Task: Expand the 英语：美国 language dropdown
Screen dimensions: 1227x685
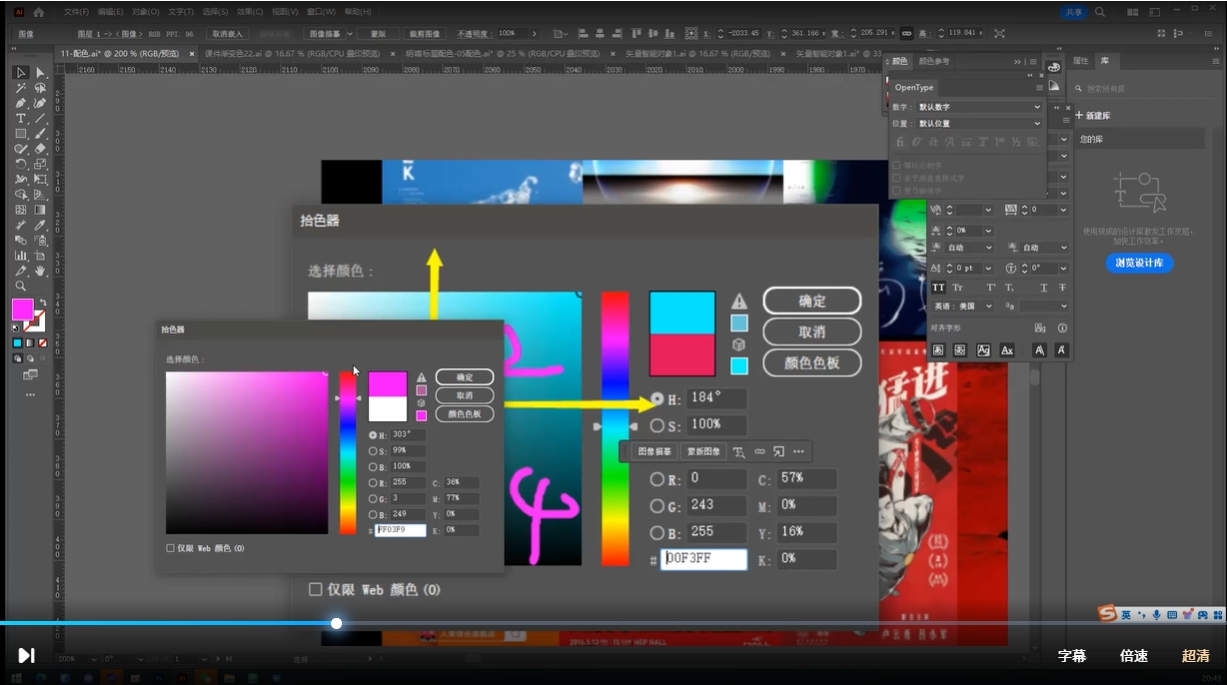Action: [963, 306]
